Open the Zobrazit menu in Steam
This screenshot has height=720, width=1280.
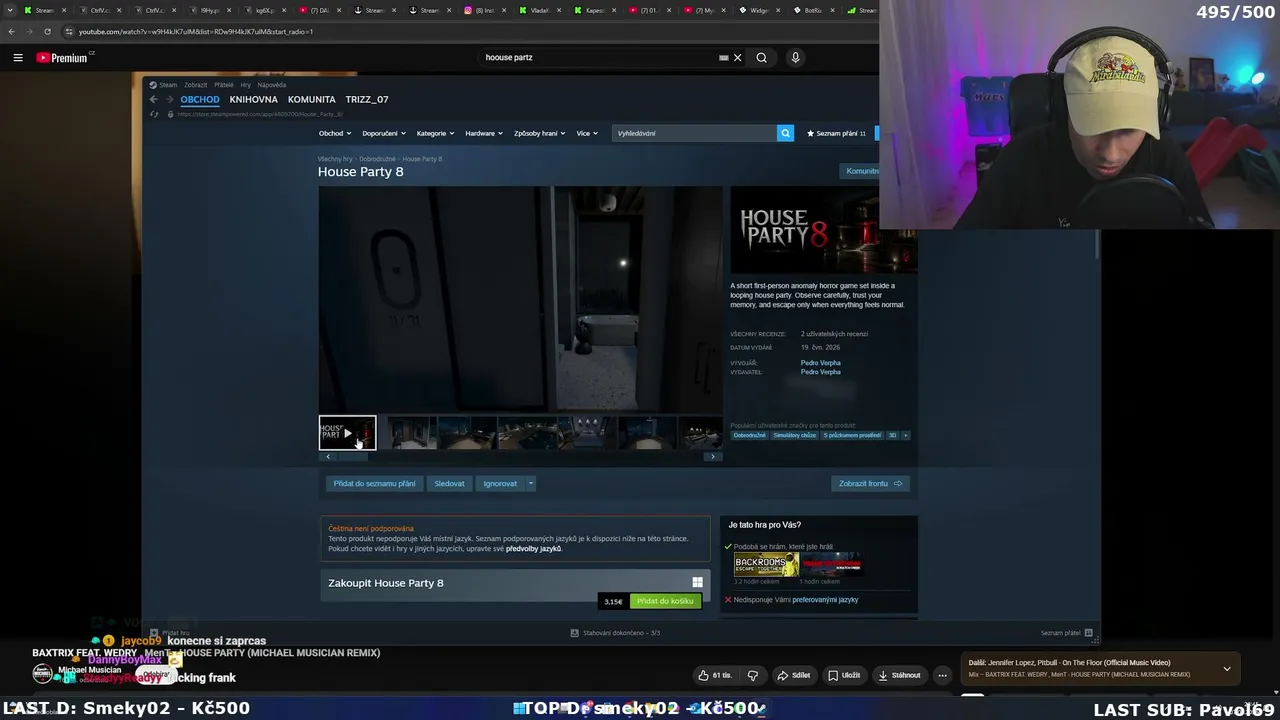195,85
